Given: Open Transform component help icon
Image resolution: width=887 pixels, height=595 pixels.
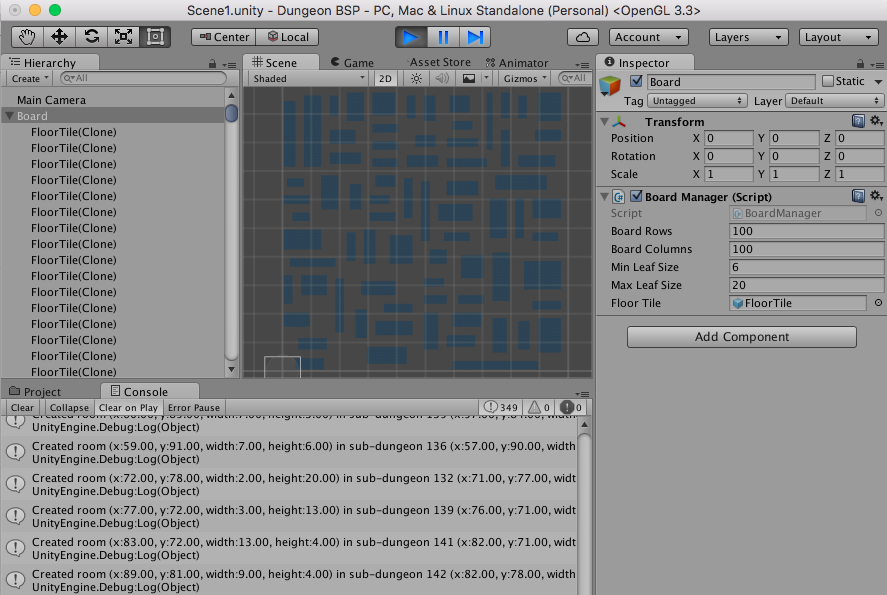Looking at the screenshot, I should click(858, 121).
